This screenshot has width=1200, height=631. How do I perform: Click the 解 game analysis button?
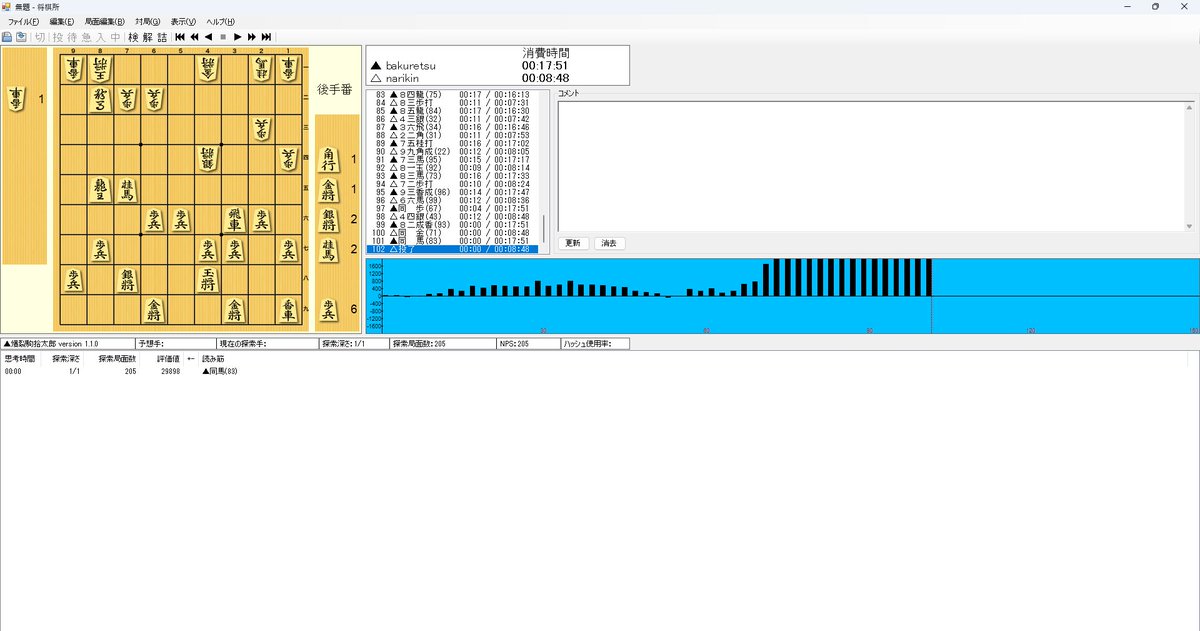tap(148, 37)
